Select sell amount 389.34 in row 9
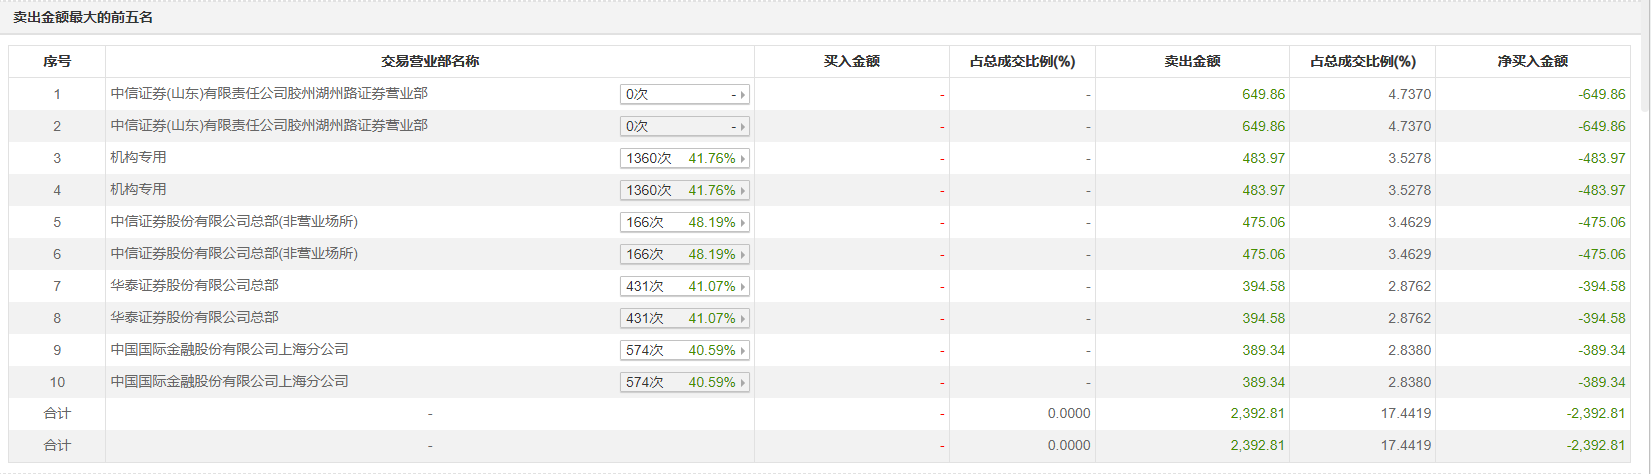Screen dimensions: 1651x474 tap(1264, 350)
